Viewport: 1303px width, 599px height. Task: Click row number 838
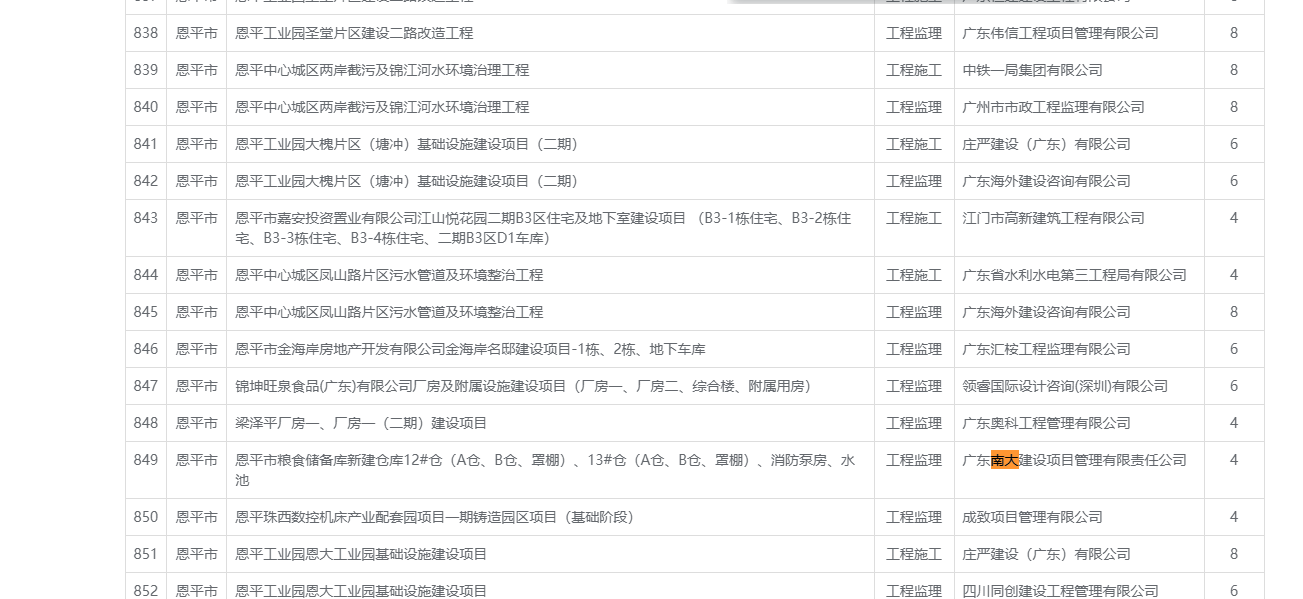pyautogui.click(x=146, y=33)
